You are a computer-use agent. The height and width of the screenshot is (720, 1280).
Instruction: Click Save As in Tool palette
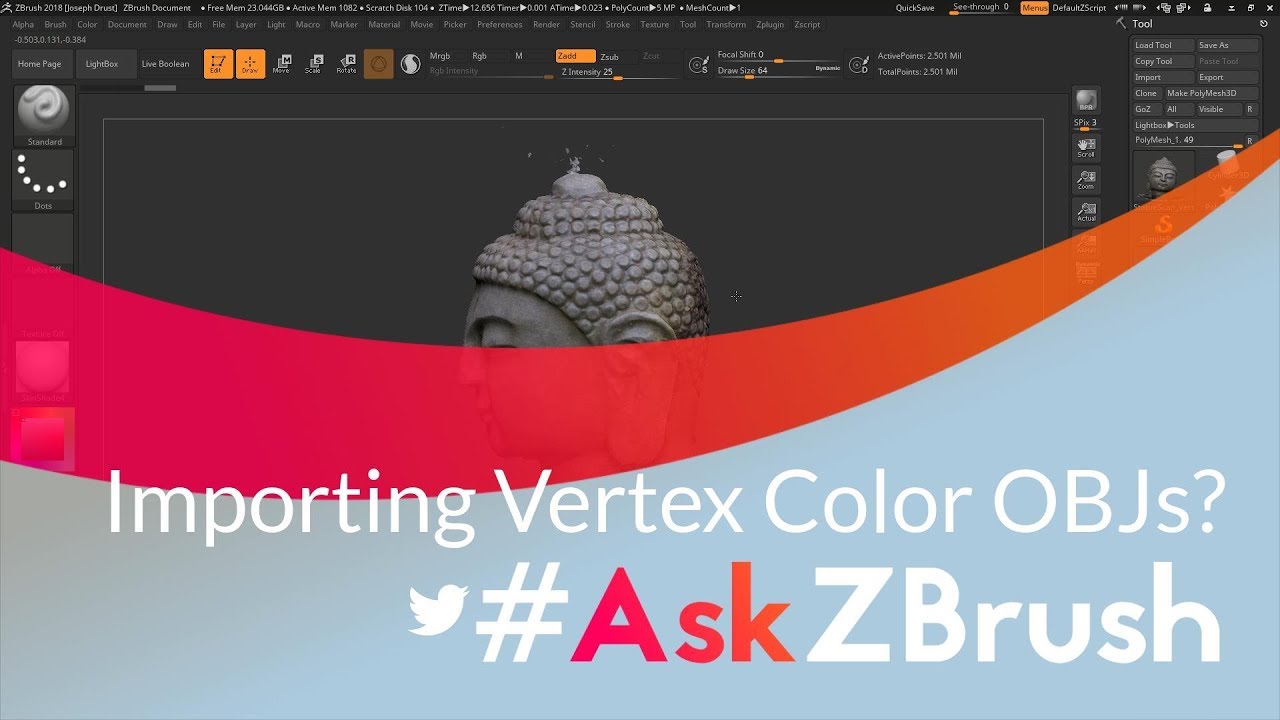click(x=1228, y=45)
